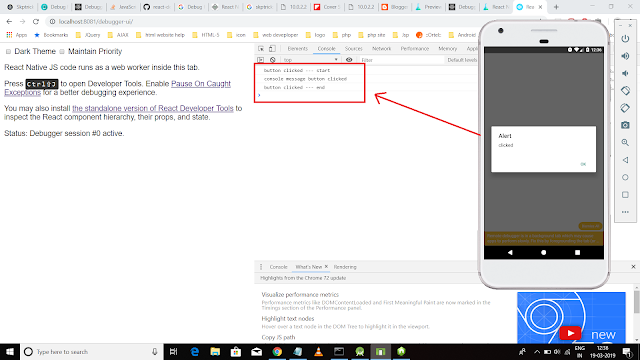The image size is (640, 360).
Task: Open File Explorer from taskbar
Action: (215, 351)
